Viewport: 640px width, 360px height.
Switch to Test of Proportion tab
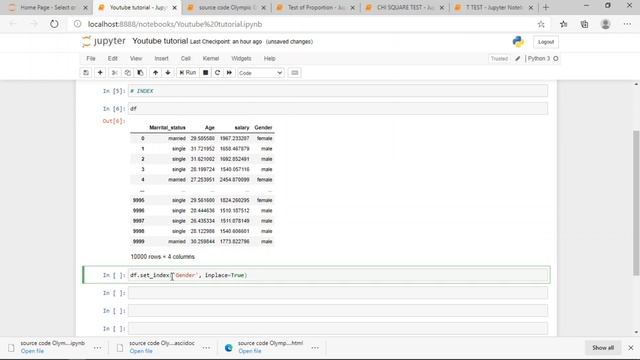pyautogui.click(x=316, y=7)
